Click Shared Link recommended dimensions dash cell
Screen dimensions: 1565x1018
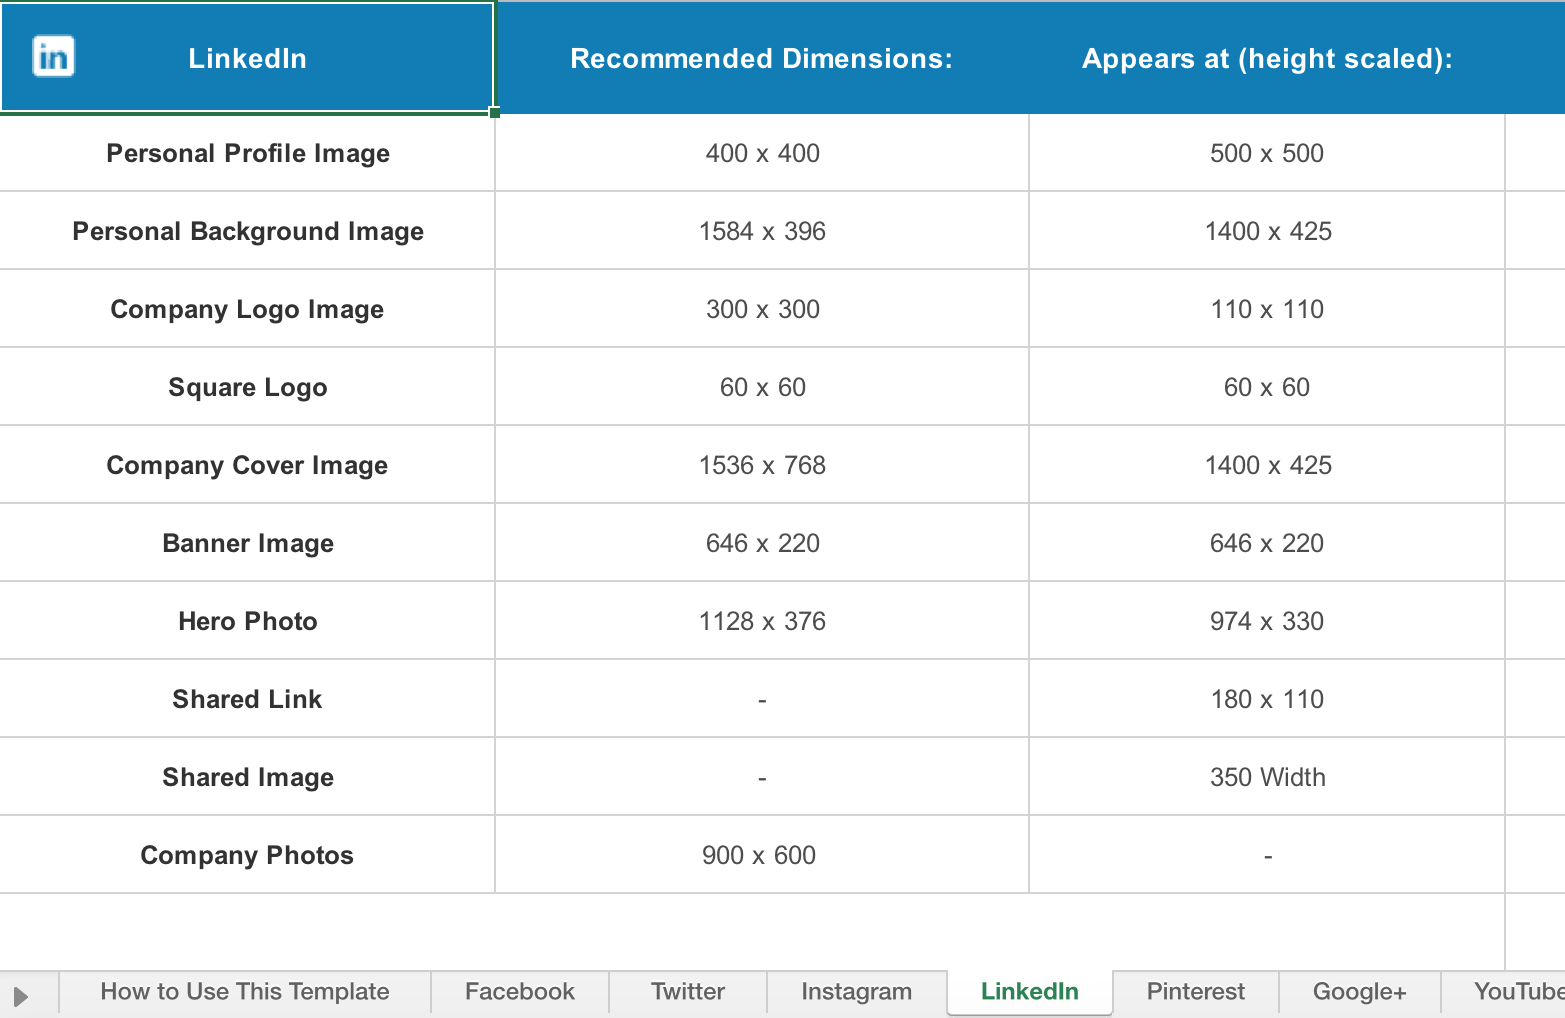762,699
